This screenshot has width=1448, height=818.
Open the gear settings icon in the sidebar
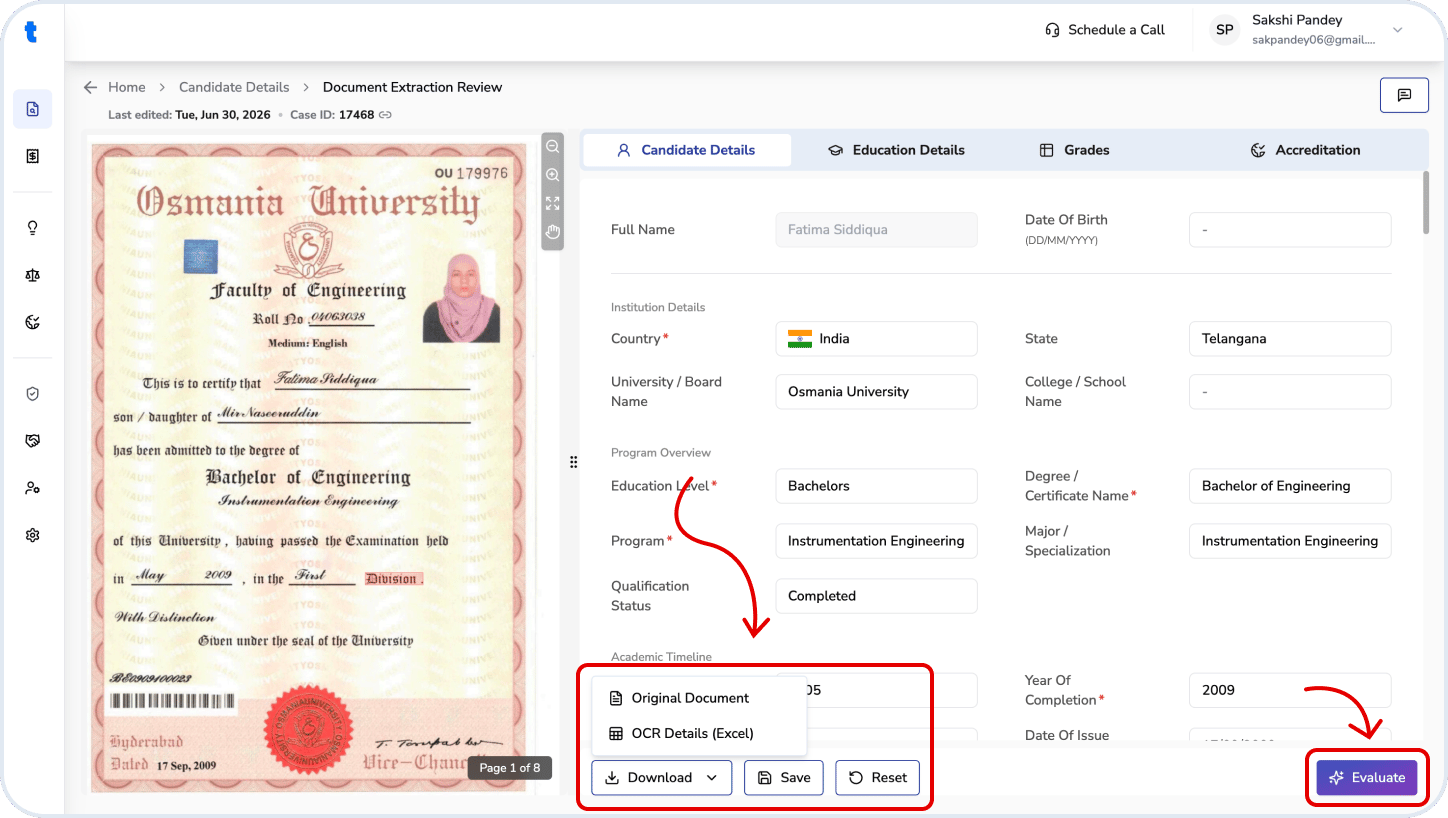click(33, 535)
